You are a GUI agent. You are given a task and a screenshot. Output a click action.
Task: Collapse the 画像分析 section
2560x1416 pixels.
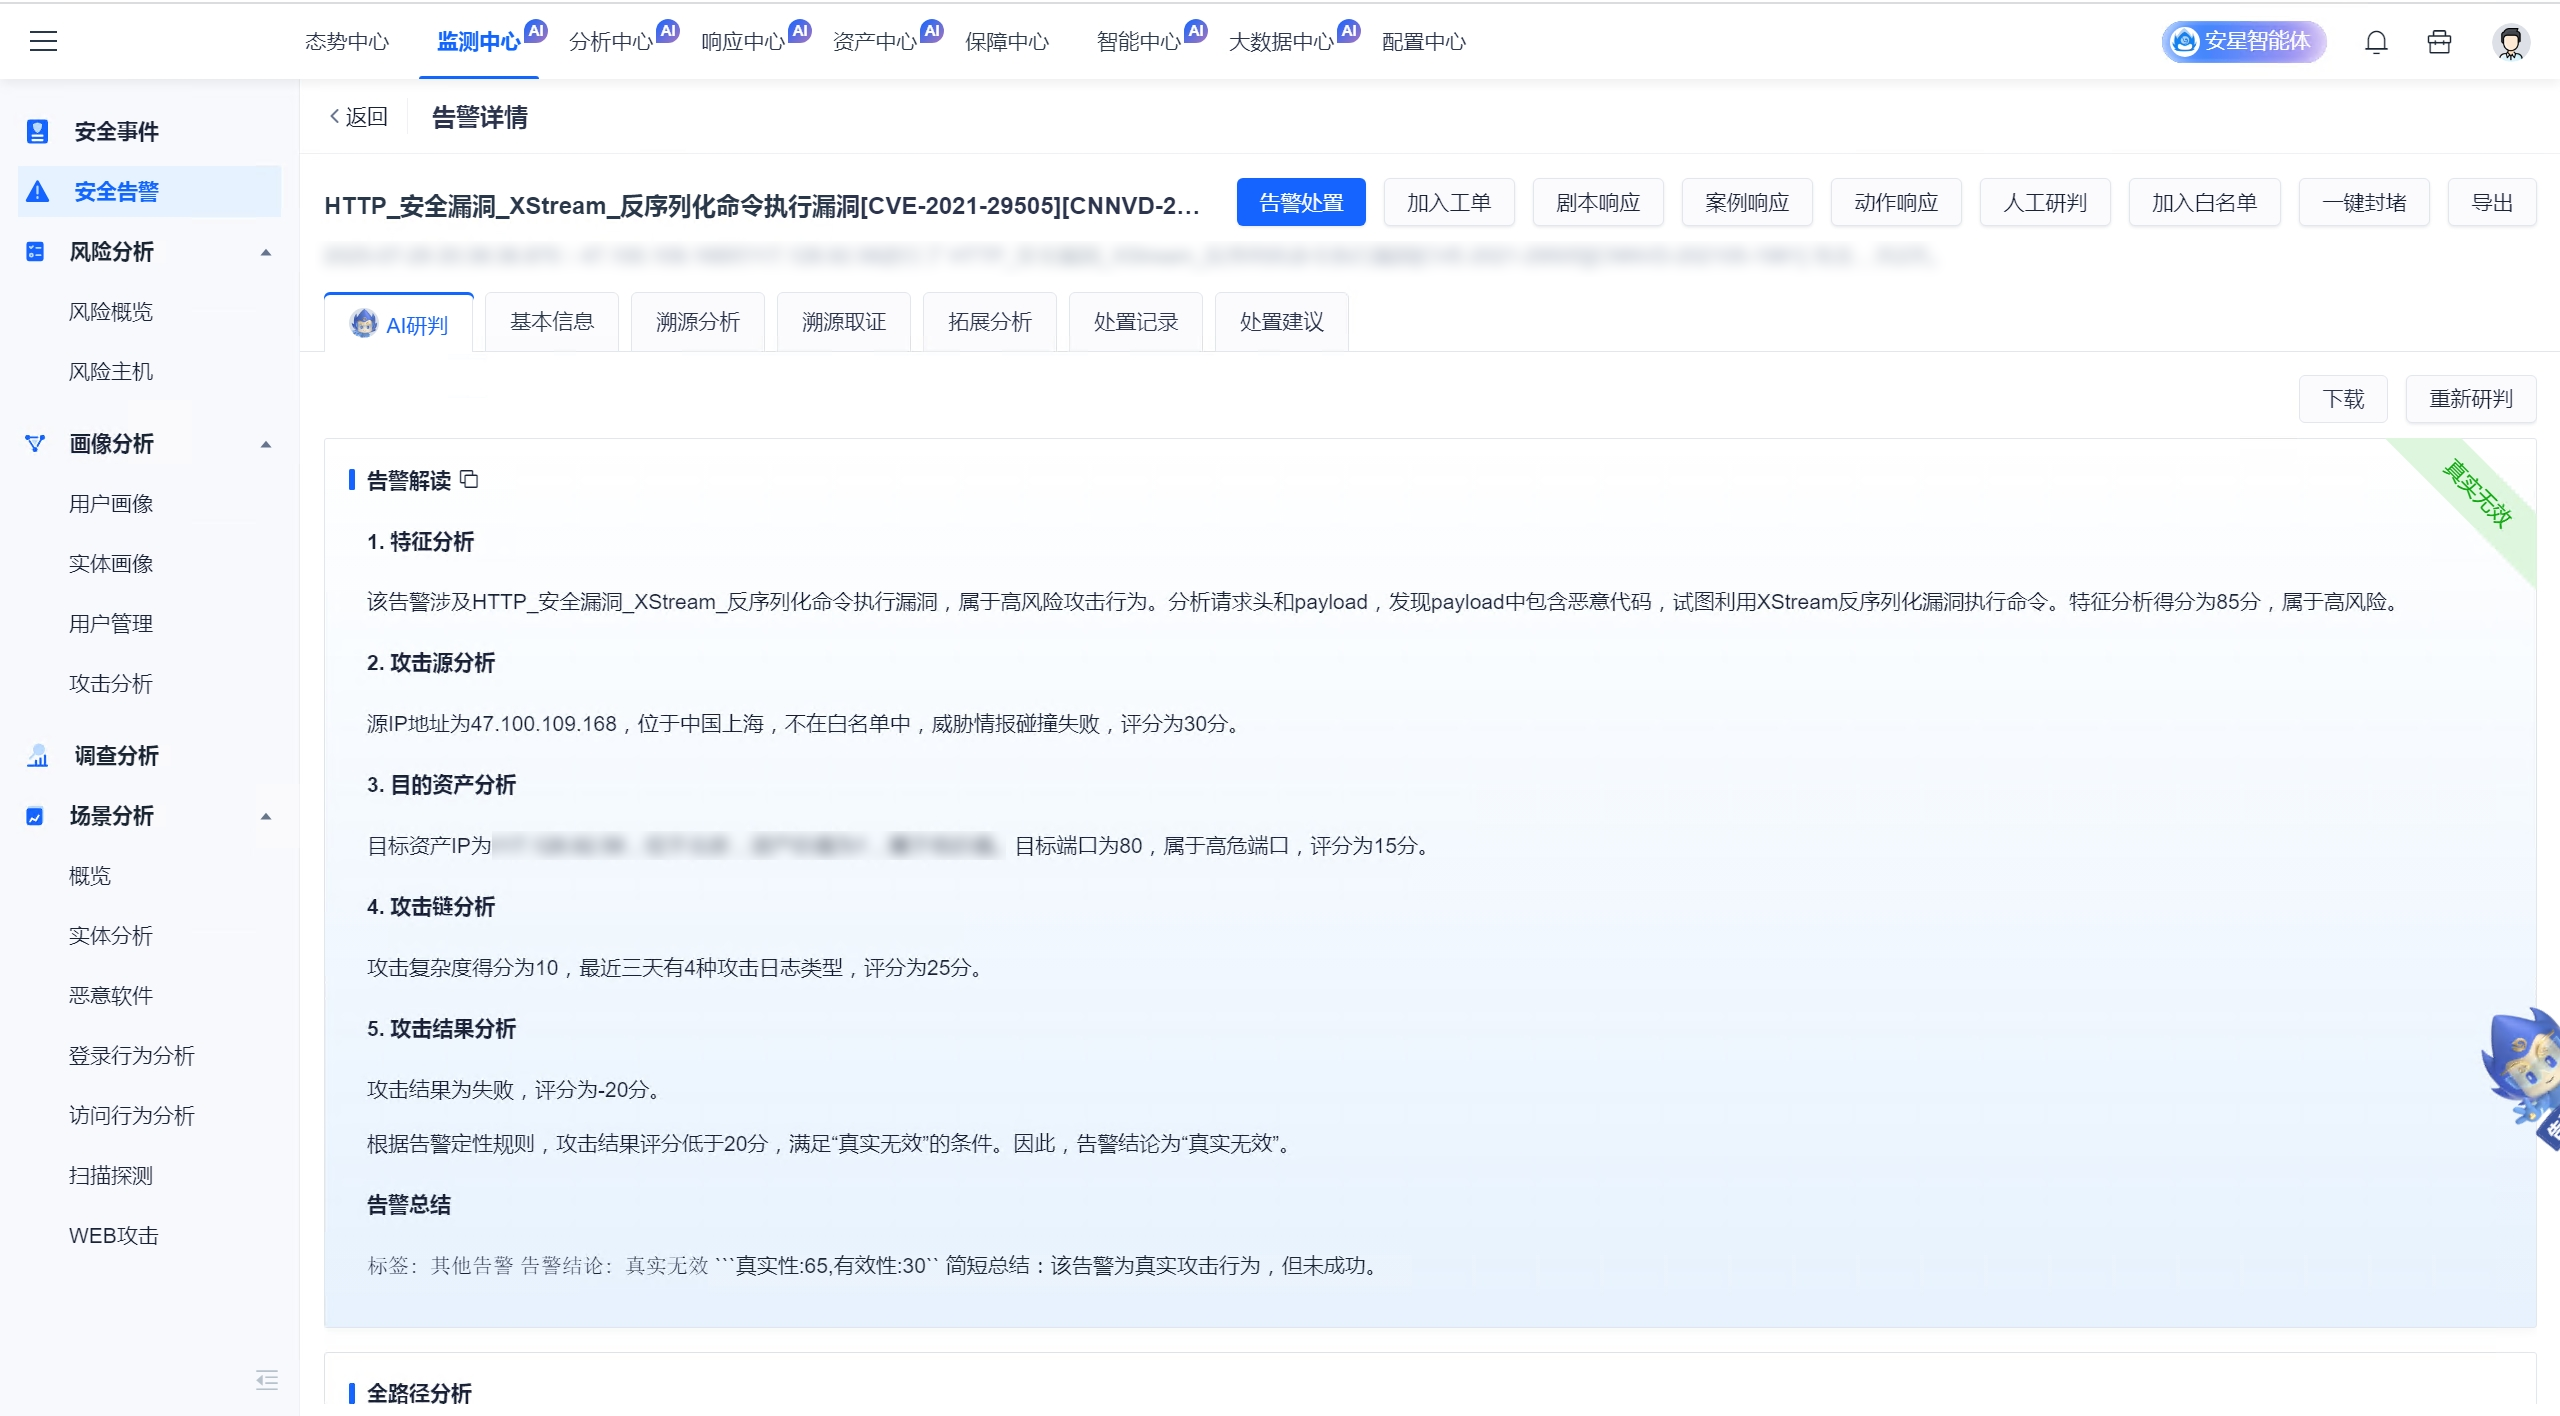click(265, 443)
